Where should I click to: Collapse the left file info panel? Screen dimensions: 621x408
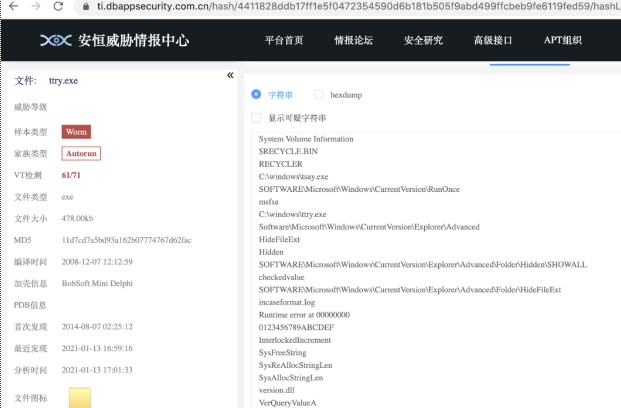230,75
